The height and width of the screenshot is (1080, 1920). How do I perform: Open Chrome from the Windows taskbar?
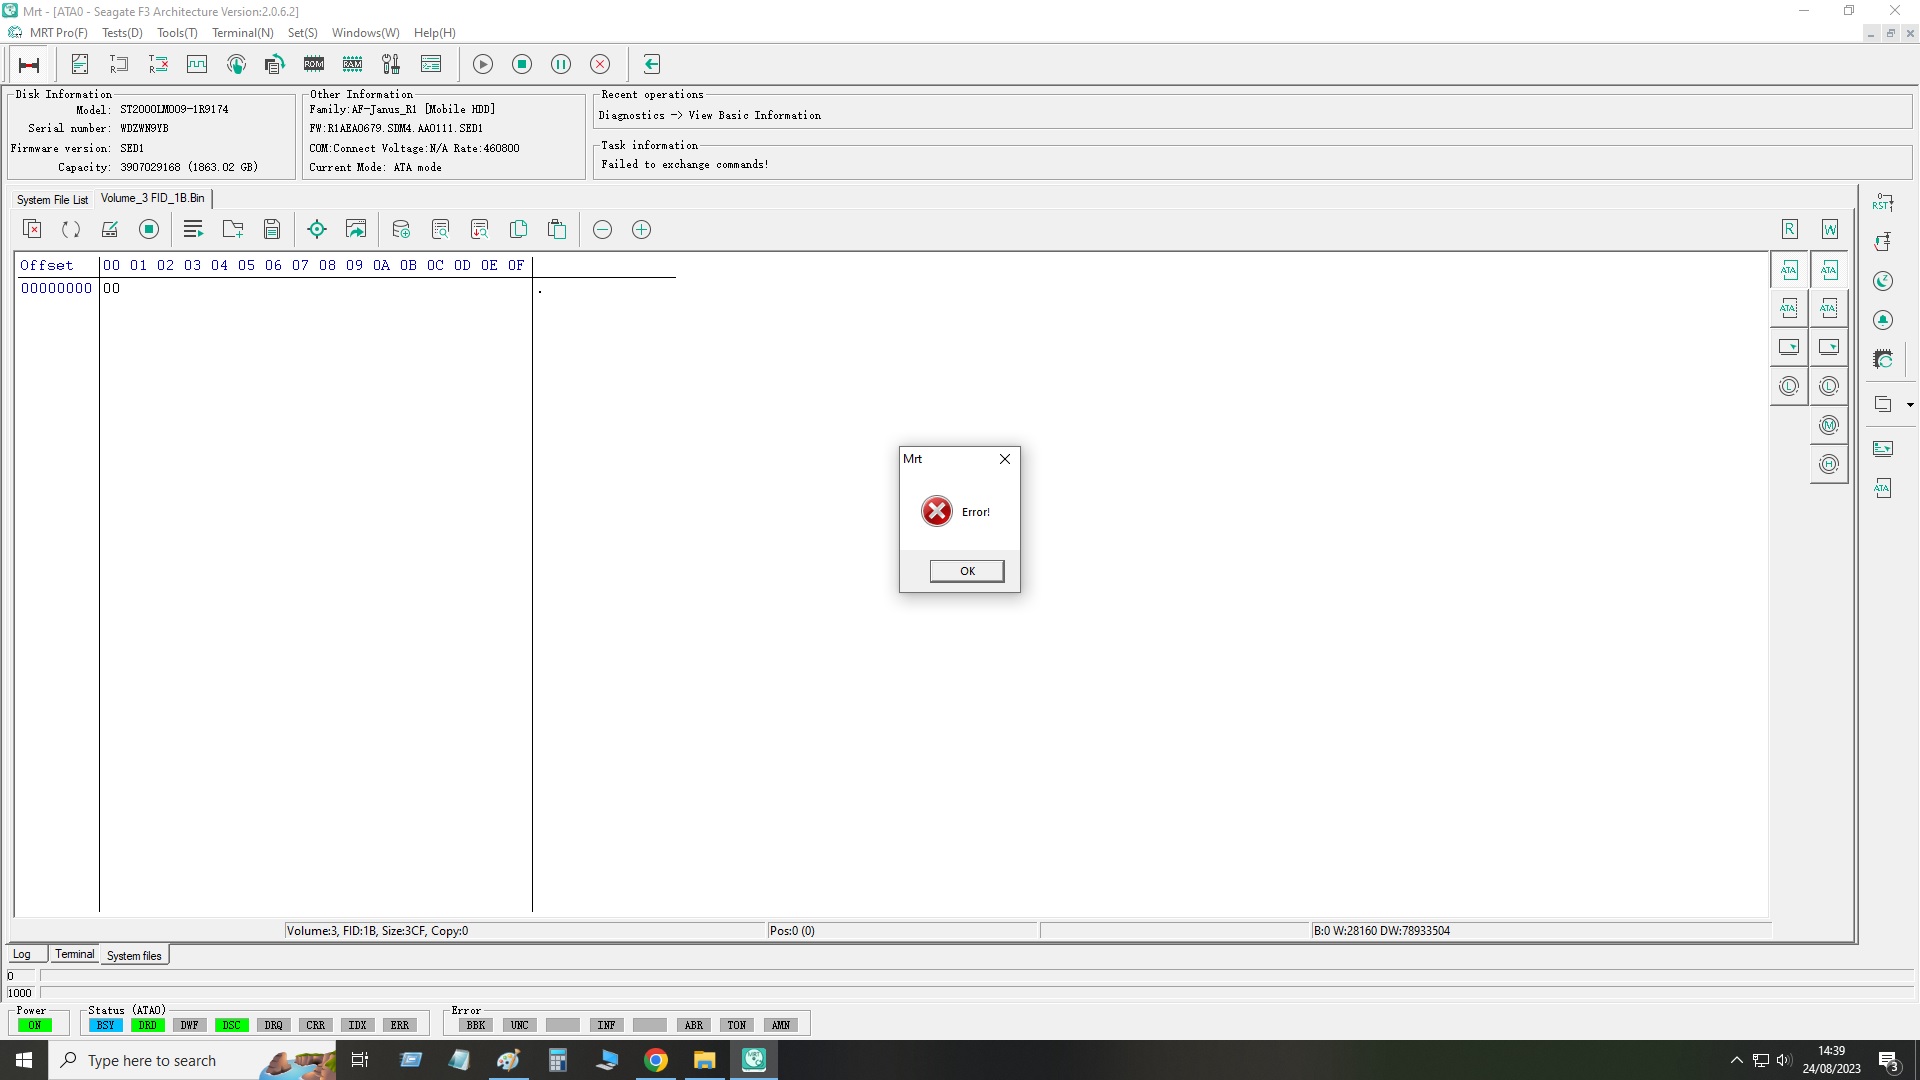click(656, 1060)
